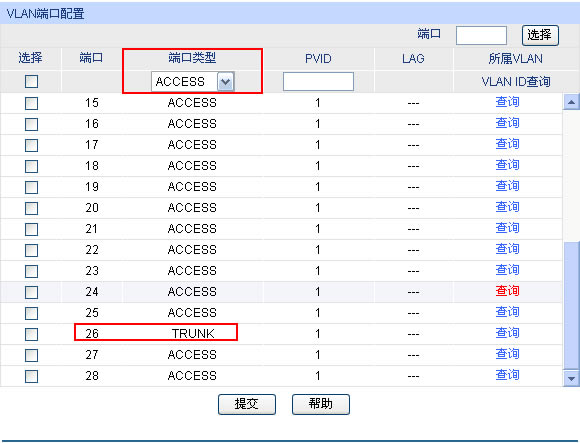Click the 端口 number input field
This screenshot has width=580, height=443.
point(481,35)
